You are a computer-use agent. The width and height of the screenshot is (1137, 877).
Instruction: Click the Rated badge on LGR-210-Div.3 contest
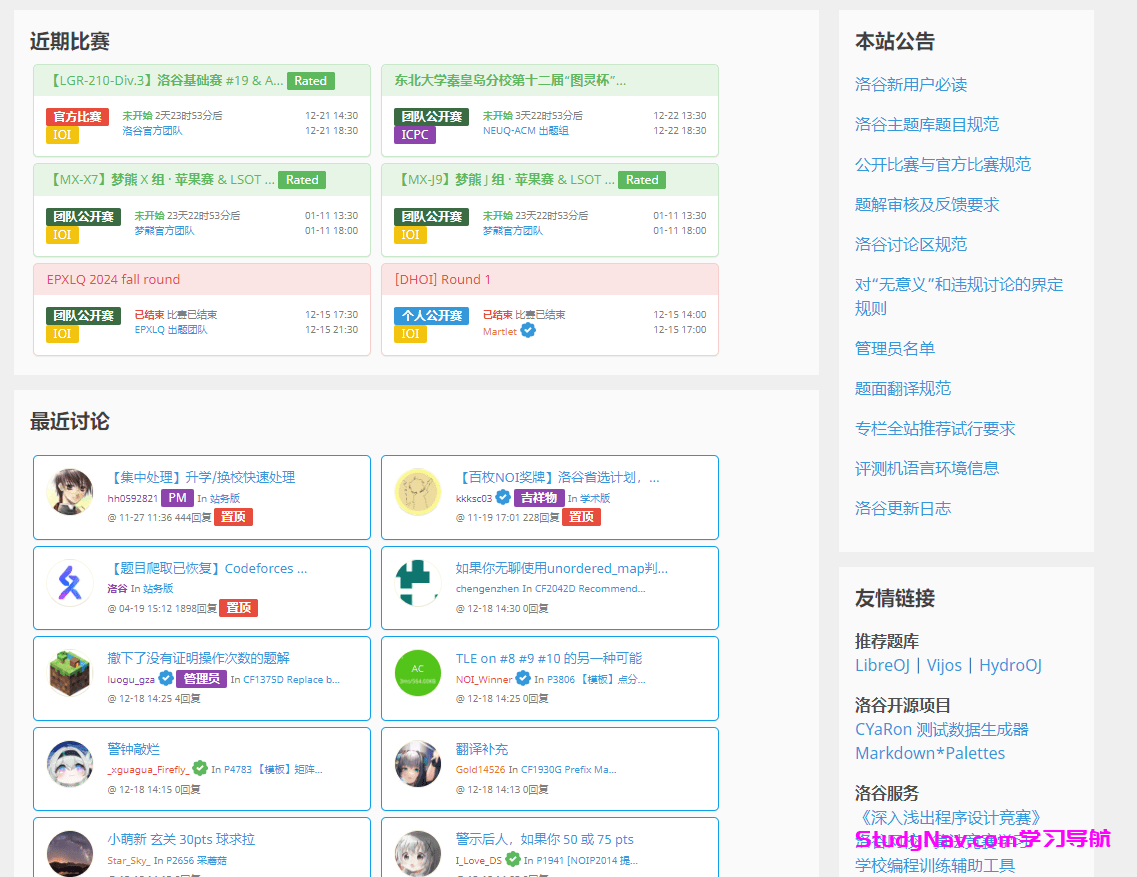click(311, 81)
